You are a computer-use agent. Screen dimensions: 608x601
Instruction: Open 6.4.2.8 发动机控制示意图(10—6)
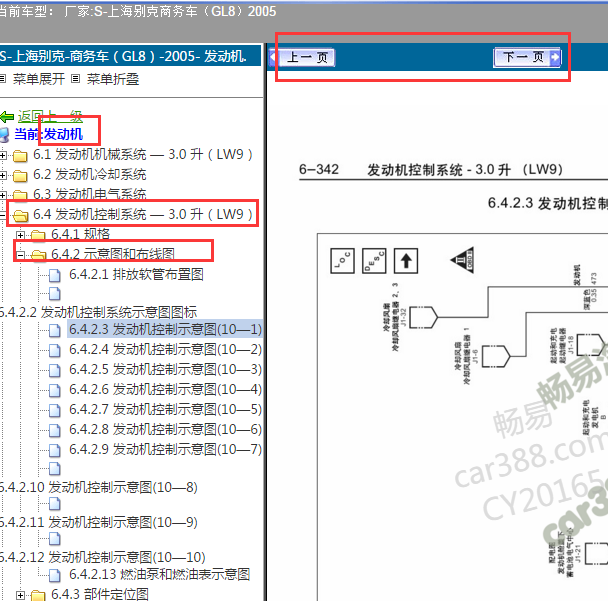click(x=166, y=429)
